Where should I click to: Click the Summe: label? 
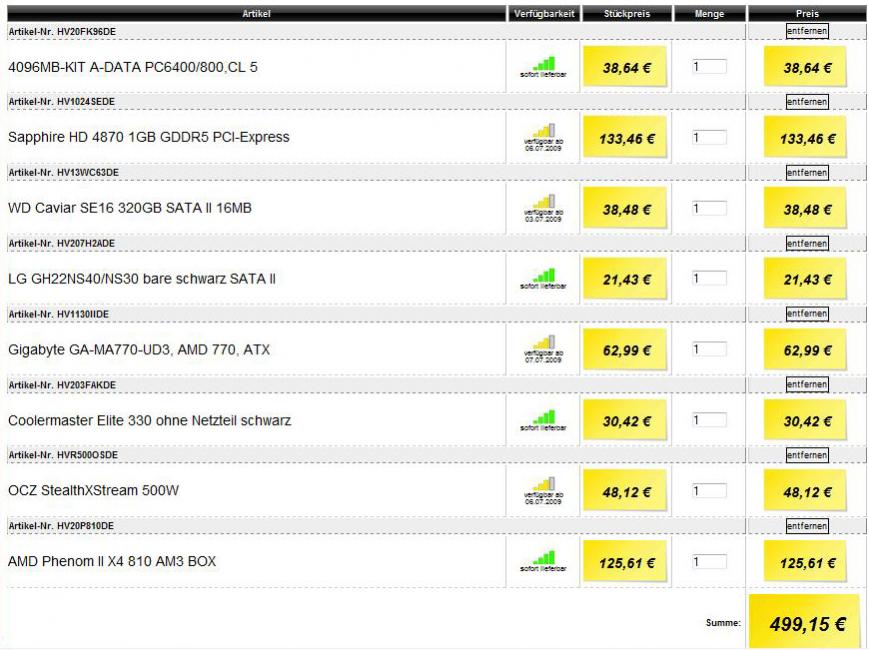(723, 622)
